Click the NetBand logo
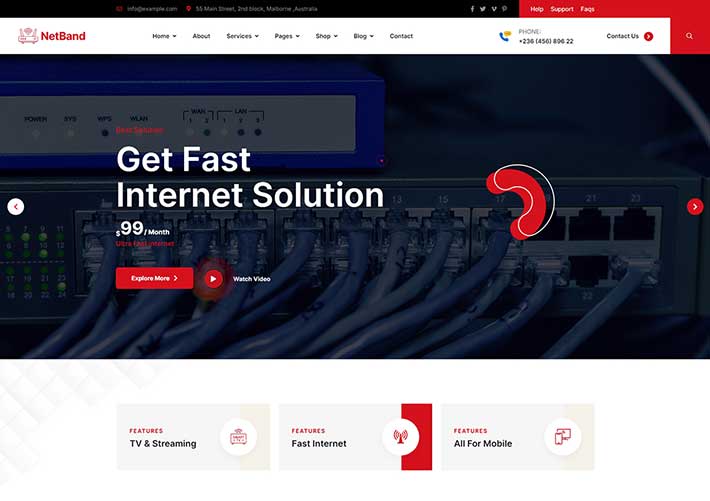Image resolution: width=710 pixels, height=501 pixels. pos(52,36)
